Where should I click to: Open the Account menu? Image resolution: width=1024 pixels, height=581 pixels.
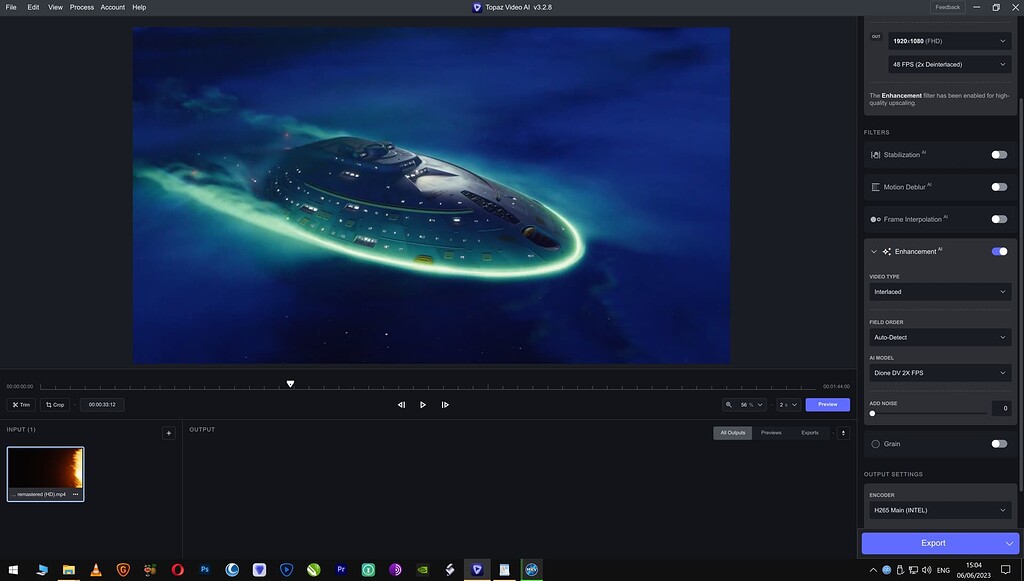[112, 7]
